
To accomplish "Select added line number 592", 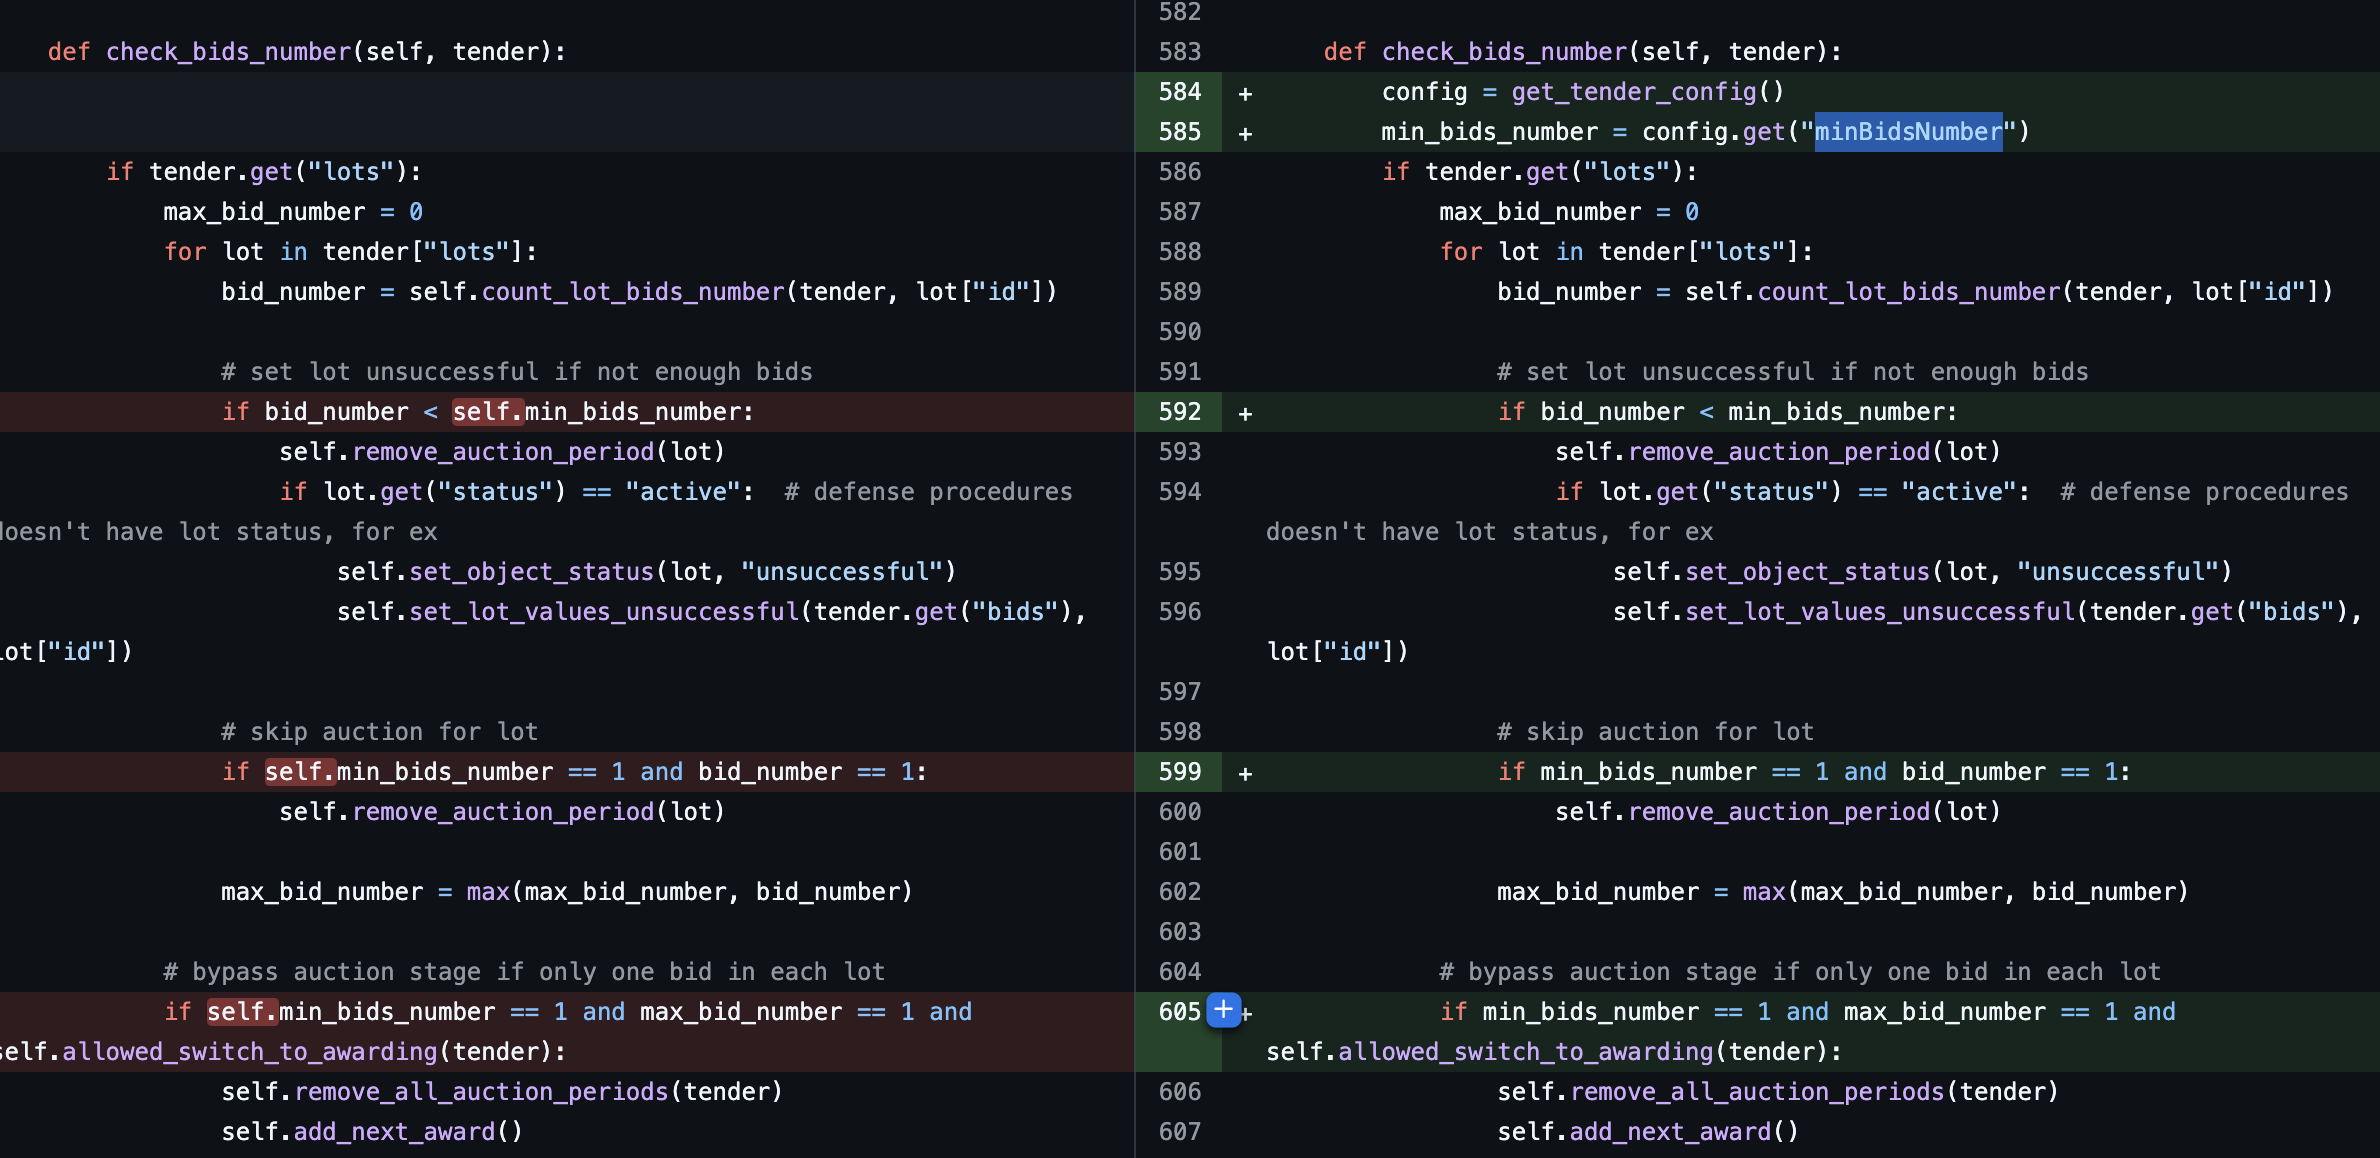I will pos(1180,412).
